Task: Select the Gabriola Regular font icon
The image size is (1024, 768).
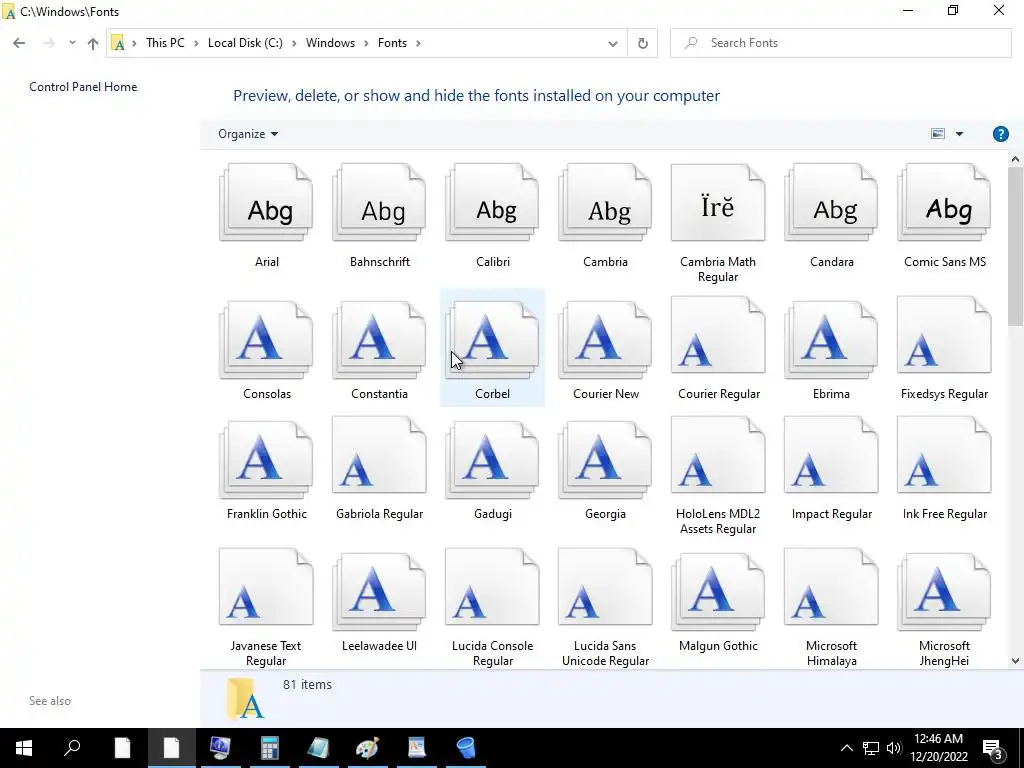Action: (x=379, y=456)
